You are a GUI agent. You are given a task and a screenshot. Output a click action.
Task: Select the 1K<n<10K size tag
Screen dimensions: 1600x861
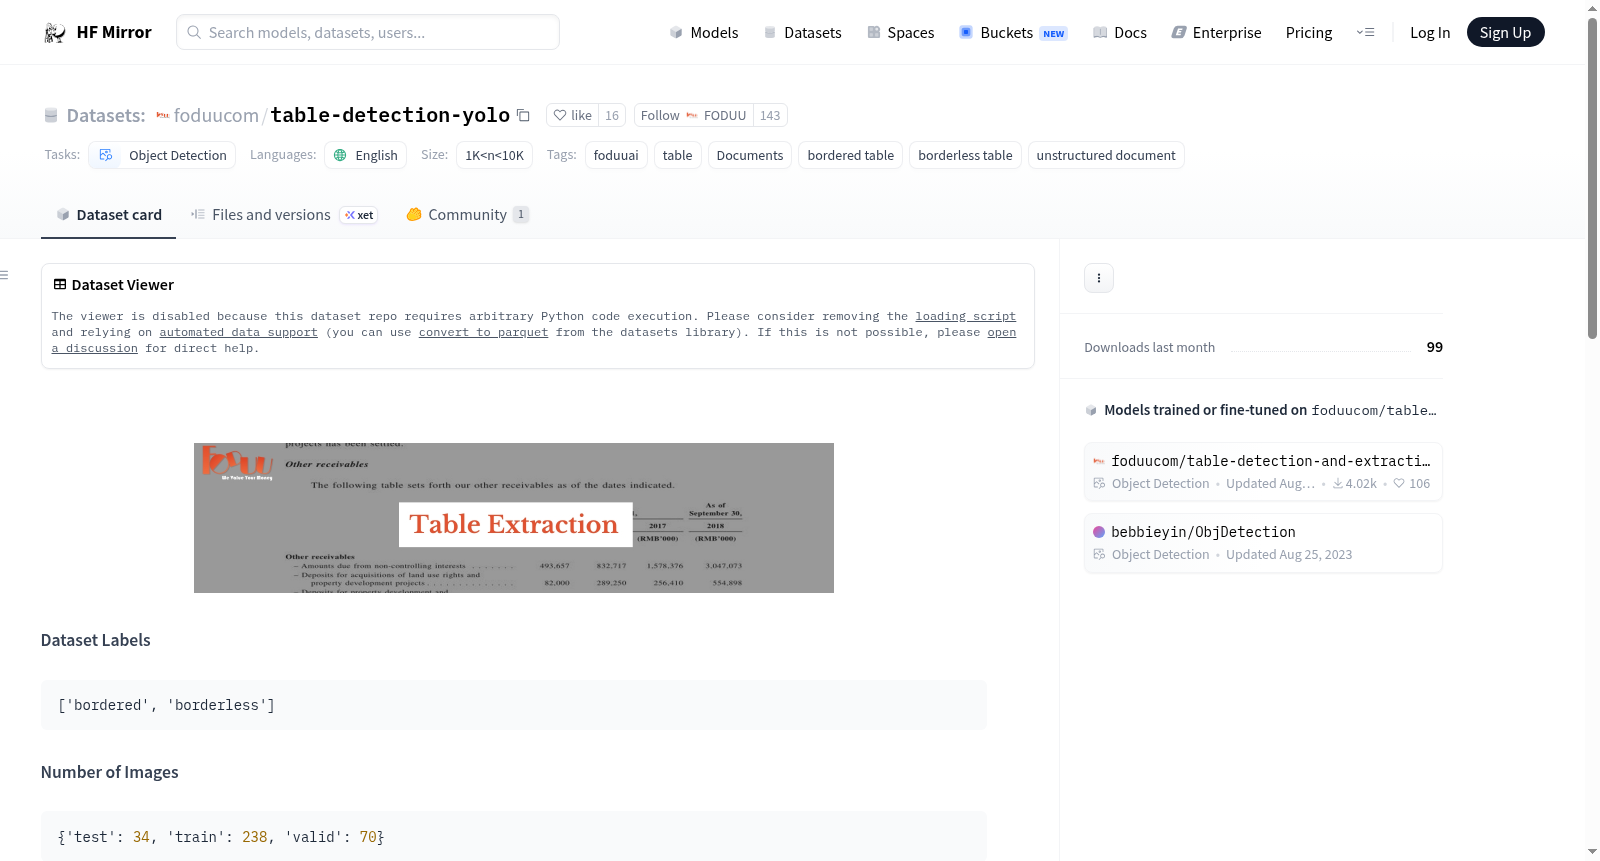(x=494, y=155)
